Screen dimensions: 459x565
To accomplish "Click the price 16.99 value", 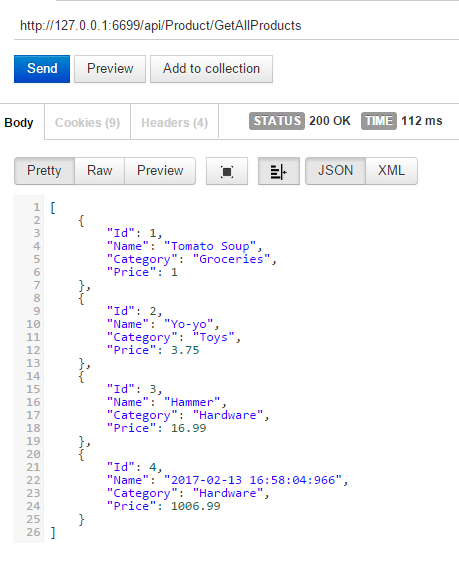I will [x=189, y=428].
